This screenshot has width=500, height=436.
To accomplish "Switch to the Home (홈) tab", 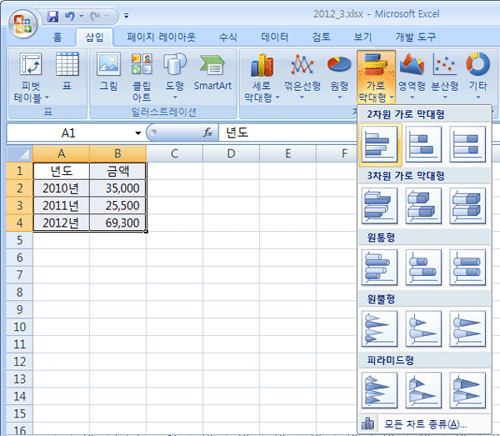I will click(x=57, y=37).
